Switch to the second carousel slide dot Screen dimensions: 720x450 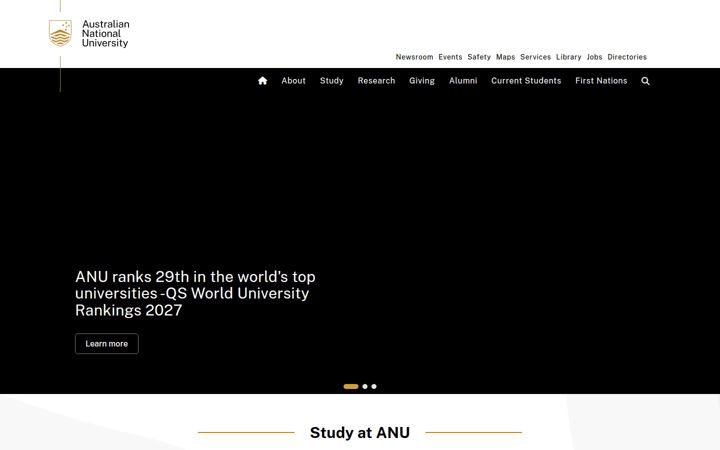coord(365,387)
